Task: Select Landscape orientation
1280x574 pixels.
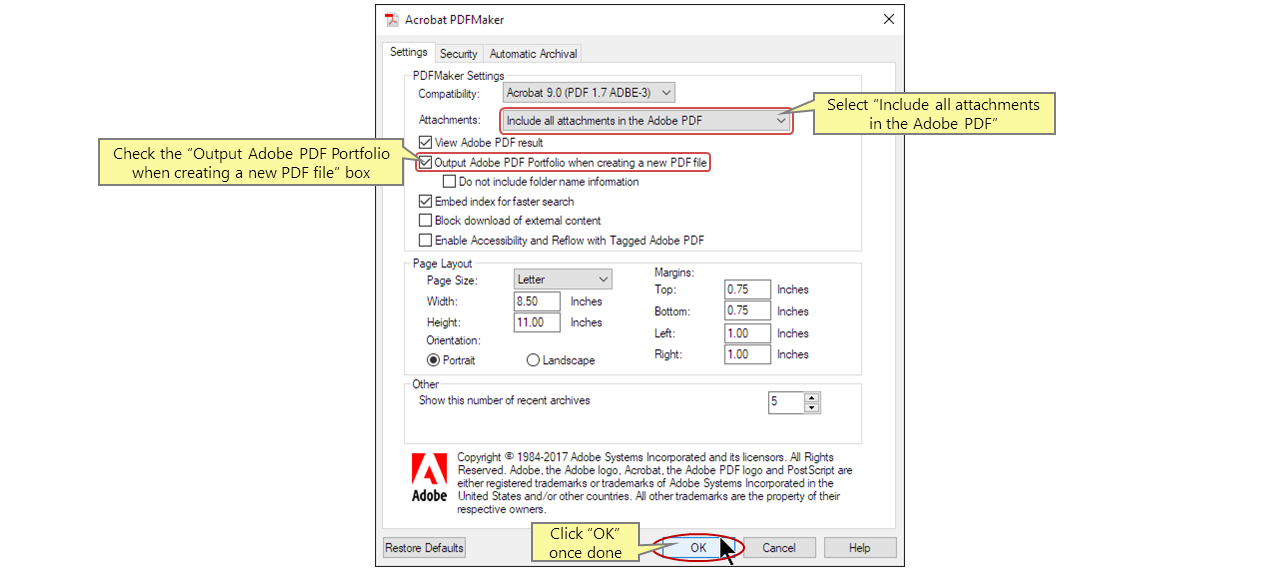Action: coord(533,360)
